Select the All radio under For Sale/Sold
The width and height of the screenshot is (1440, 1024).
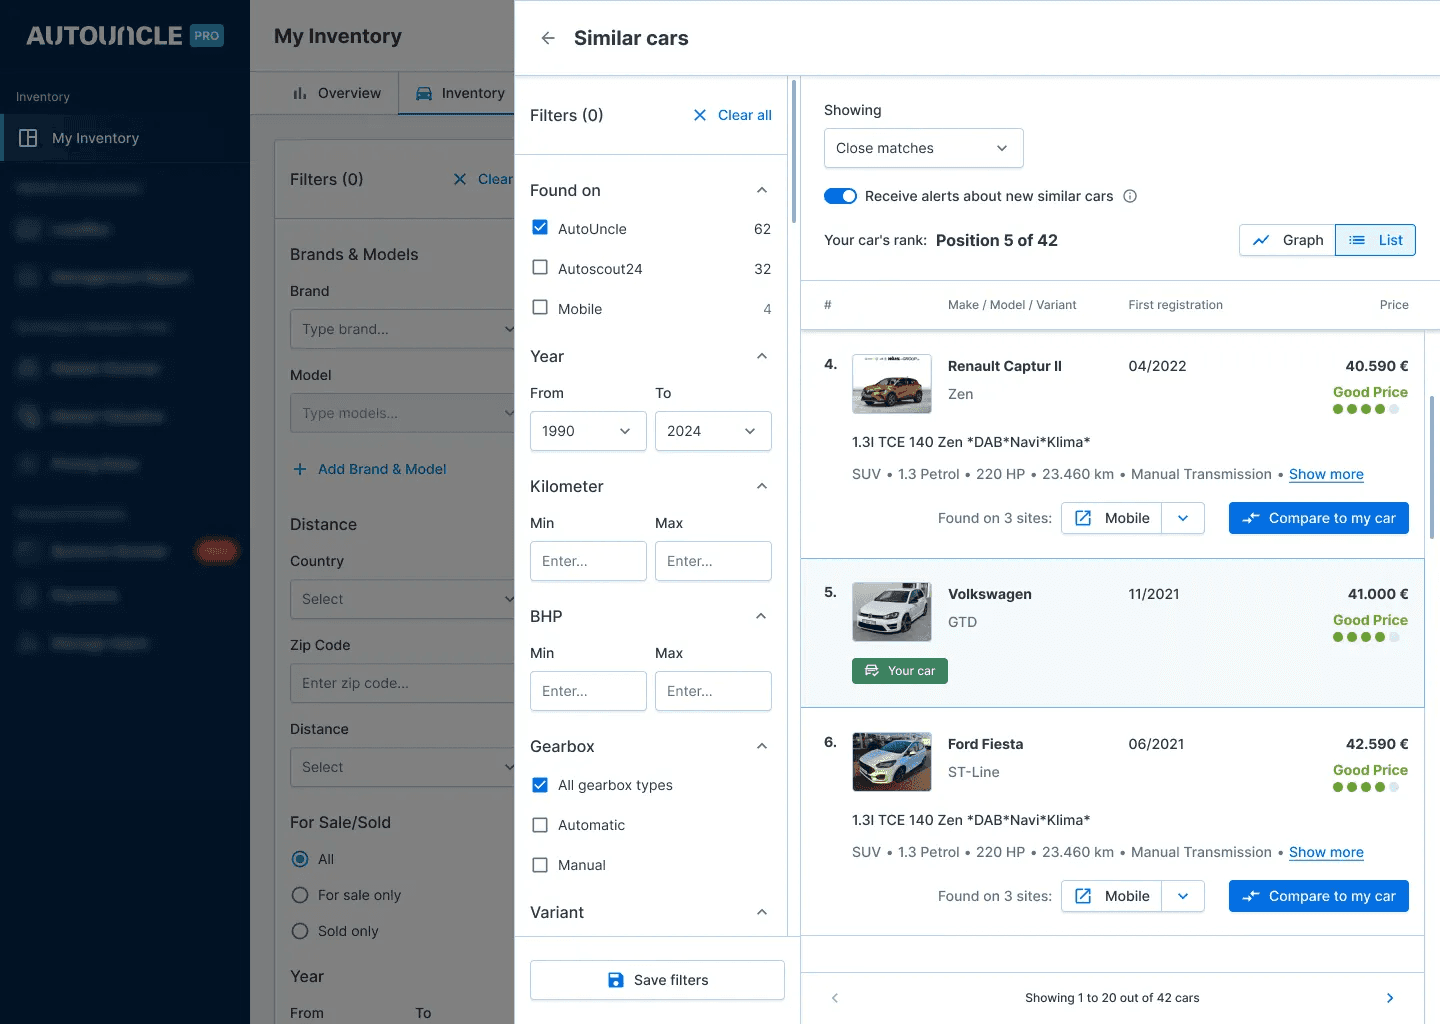[x=300, y=859]
